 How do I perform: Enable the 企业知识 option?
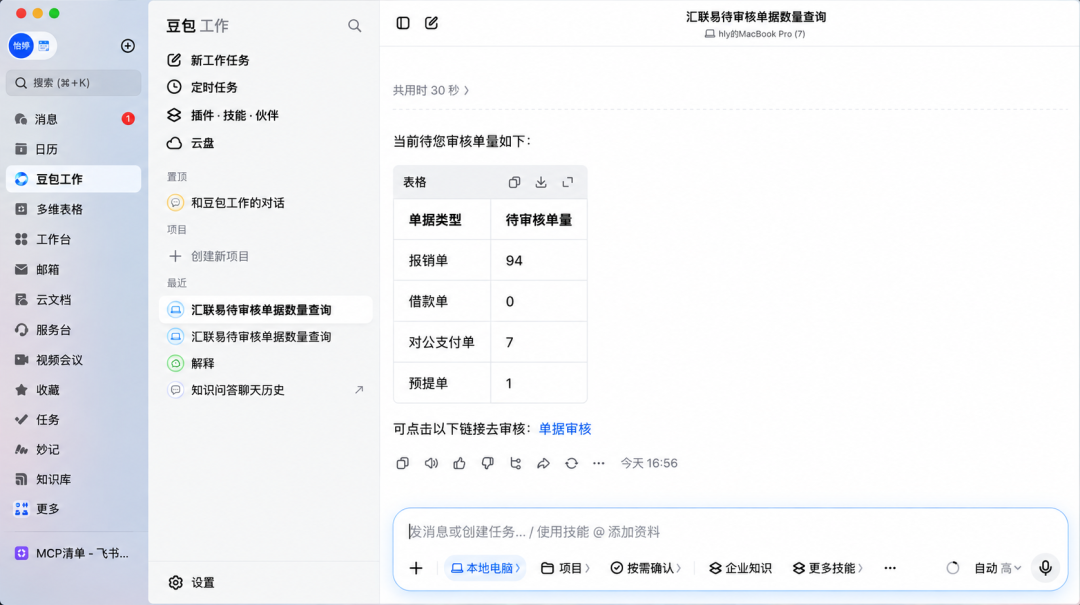coord(740,568)
